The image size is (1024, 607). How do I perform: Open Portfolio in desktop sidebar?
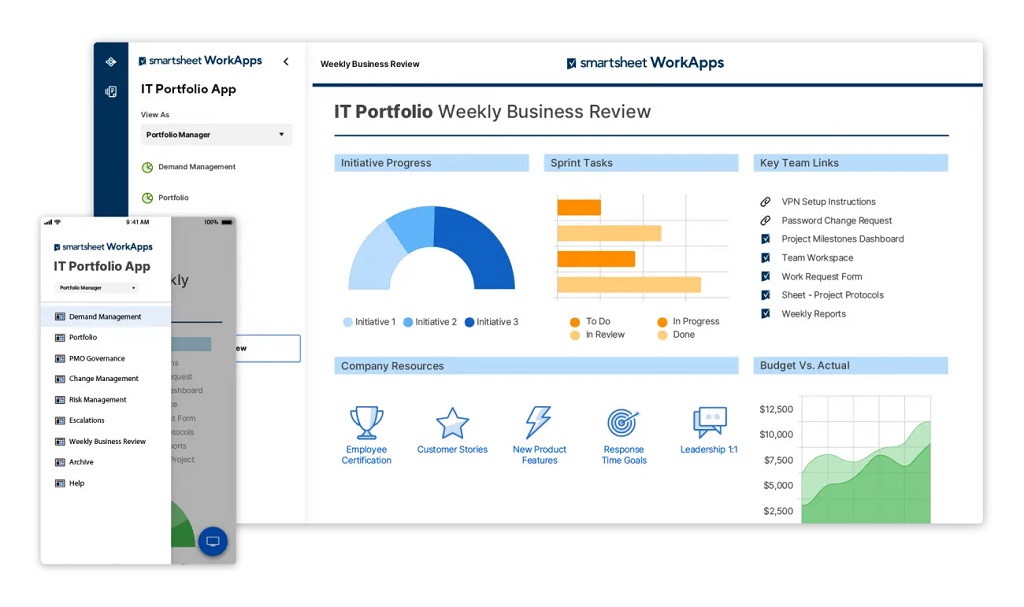point(173,197)
